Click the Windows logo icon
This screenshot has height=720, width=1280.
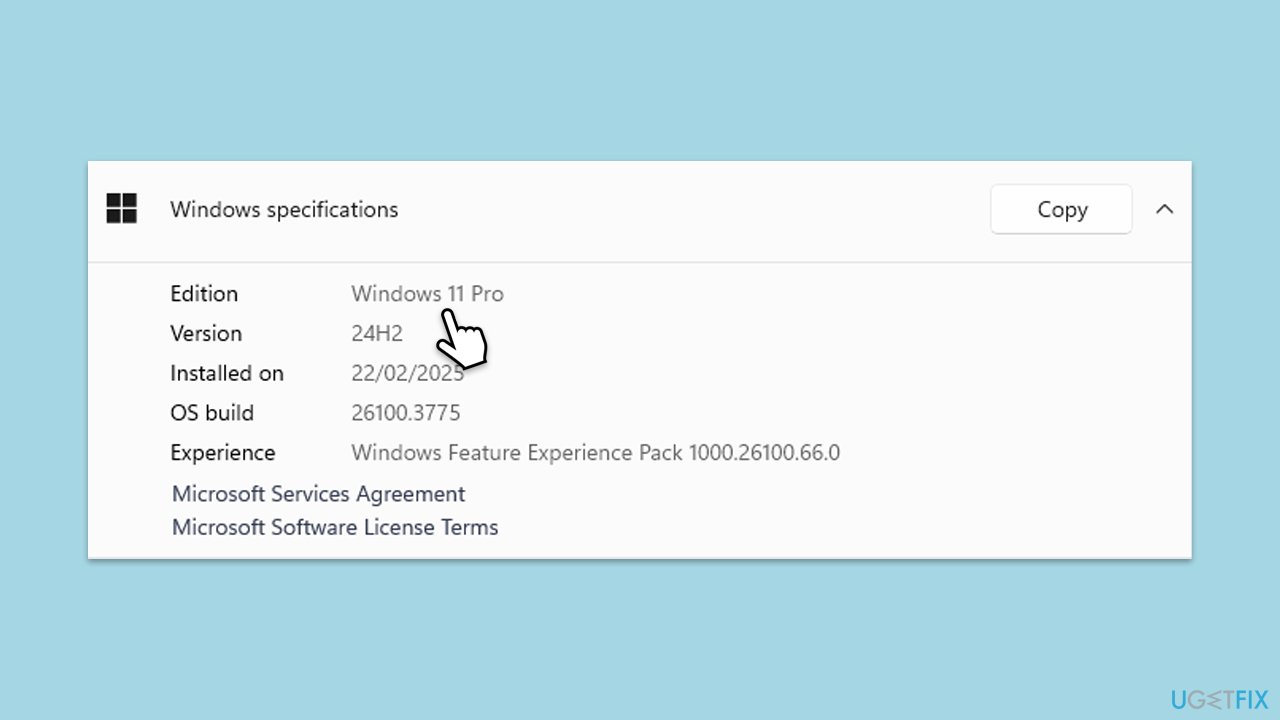point(122,209)
